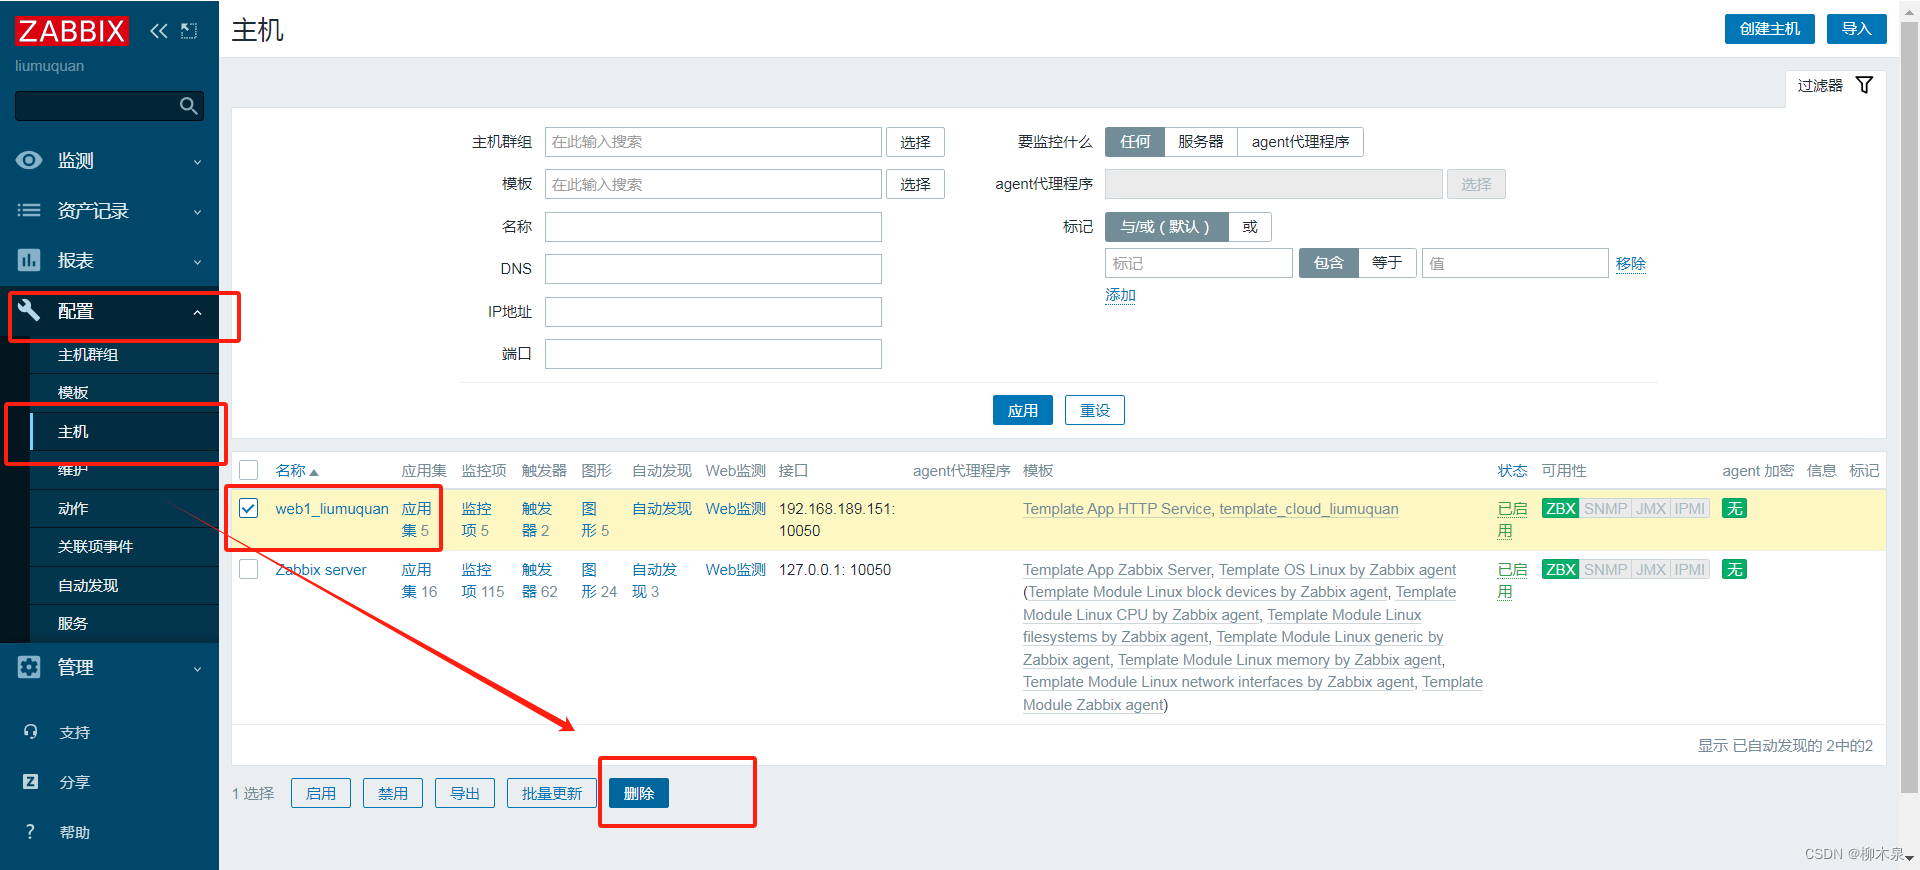Open 主机群组 under configuration

[124, 355]
